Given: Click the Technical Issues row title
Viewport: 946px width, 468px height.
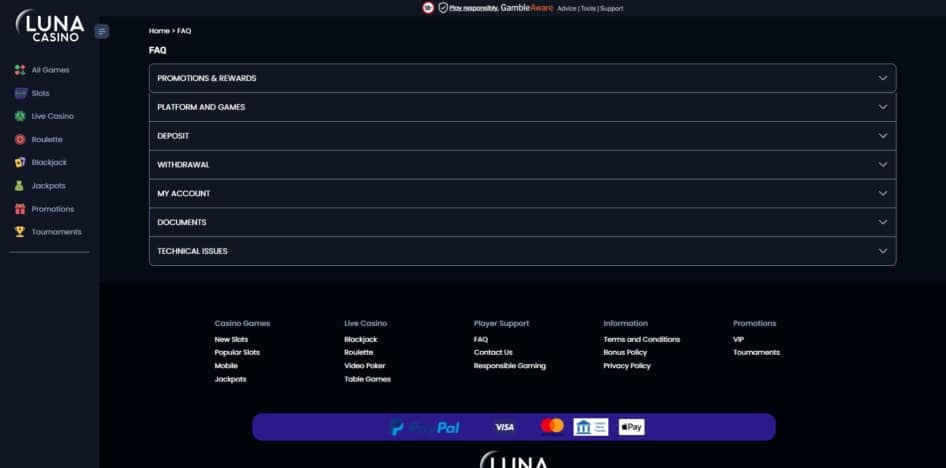Looking at the screenshot, I should pos(192,251).
